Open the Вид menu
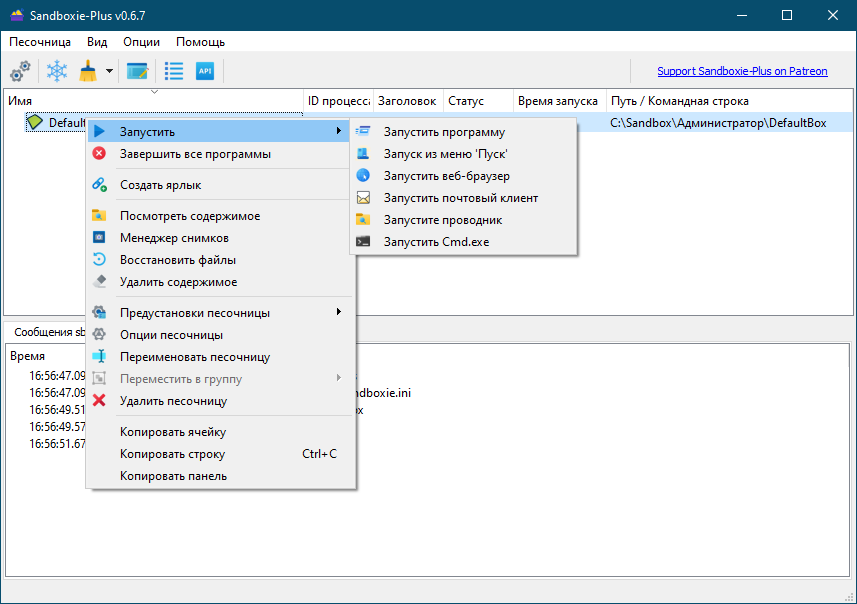This screenshot has height=604, width=857. coord(97,42)
